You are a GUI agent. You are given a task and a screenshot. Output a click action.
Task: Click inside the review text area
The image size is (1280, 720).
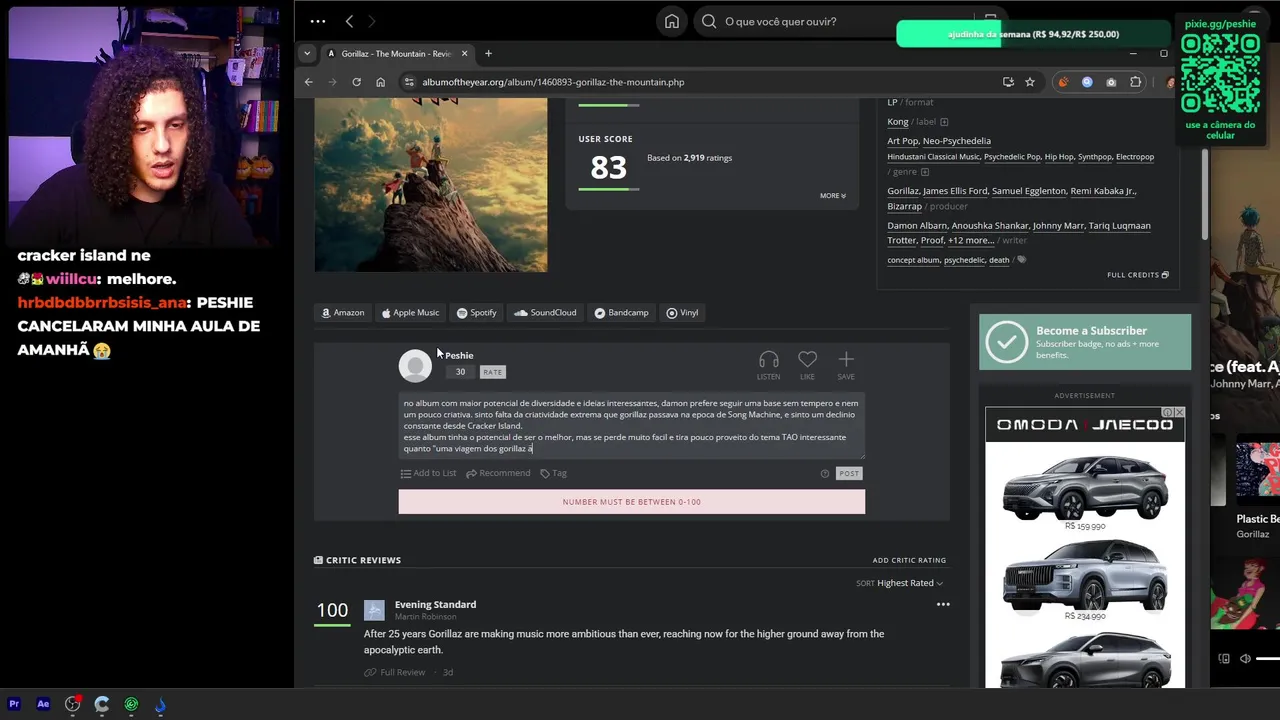coord(631,426)
